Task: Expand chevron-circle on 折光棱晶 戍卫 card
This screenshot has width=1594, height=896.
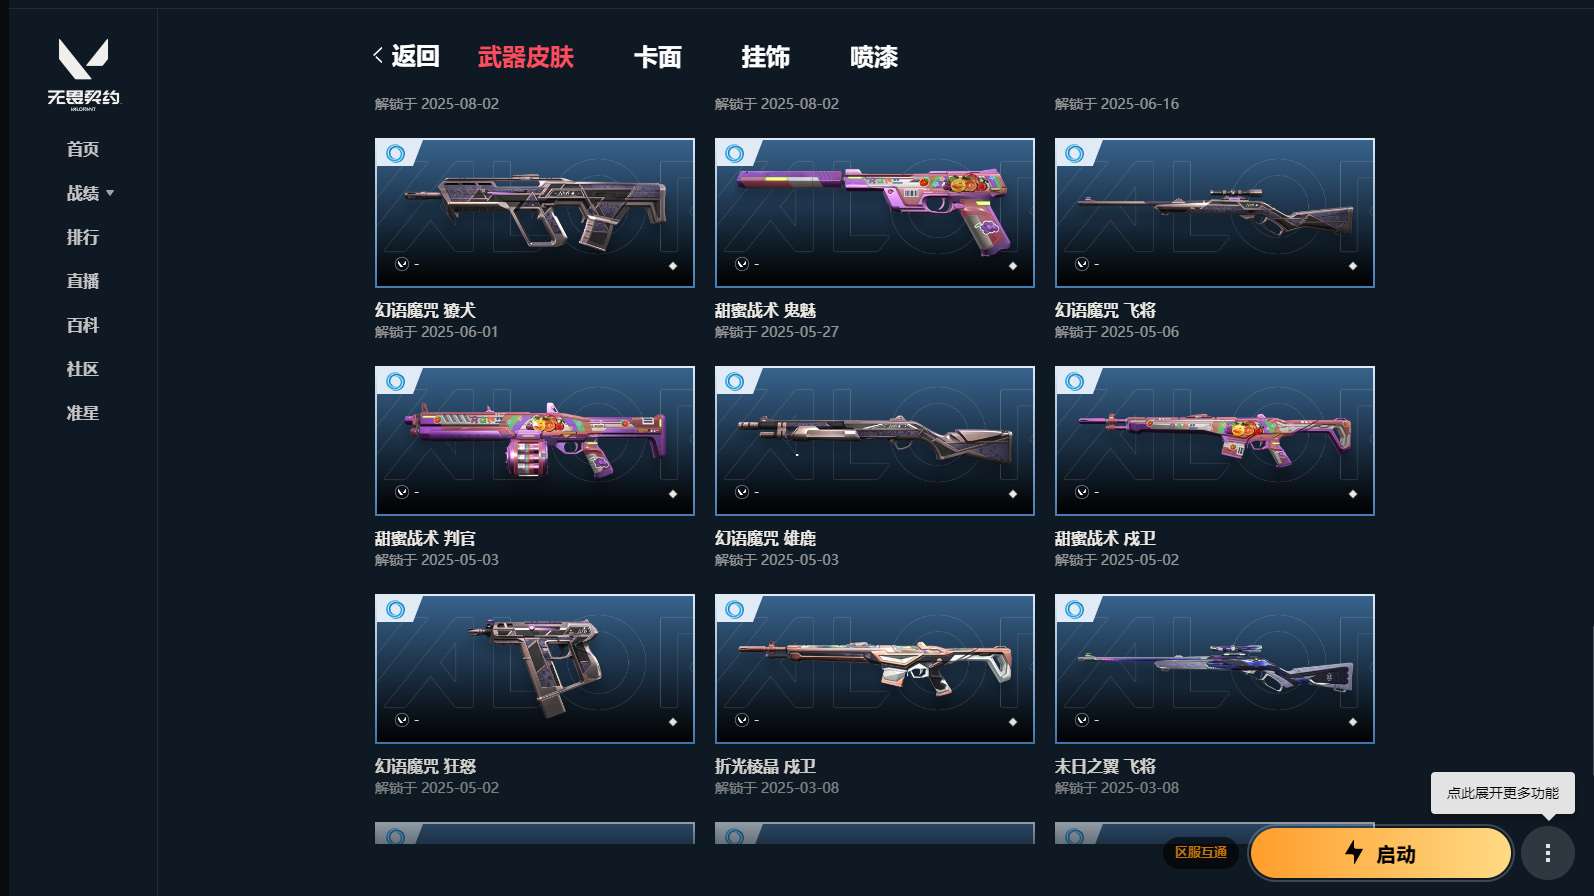Action: tap(742, 720)
